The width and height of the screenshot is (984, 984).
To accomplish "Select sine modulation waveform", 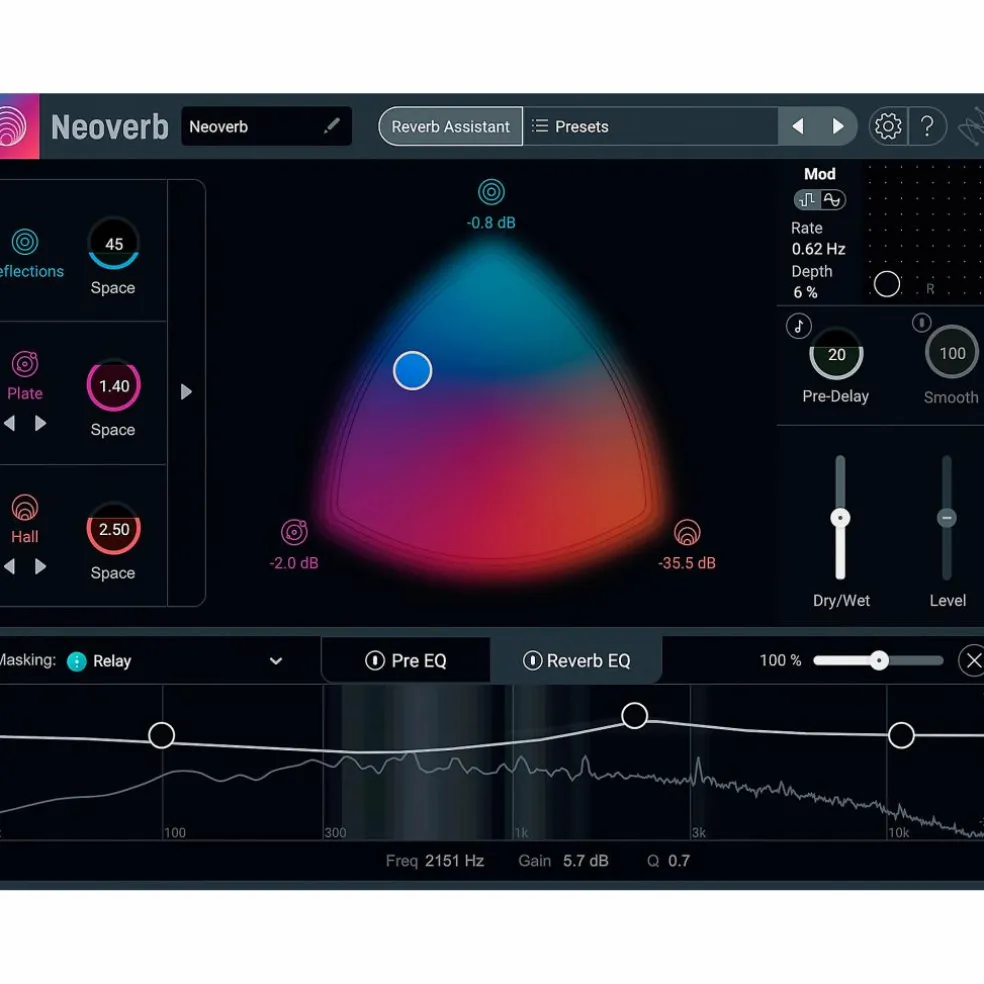I will point(832,200).
